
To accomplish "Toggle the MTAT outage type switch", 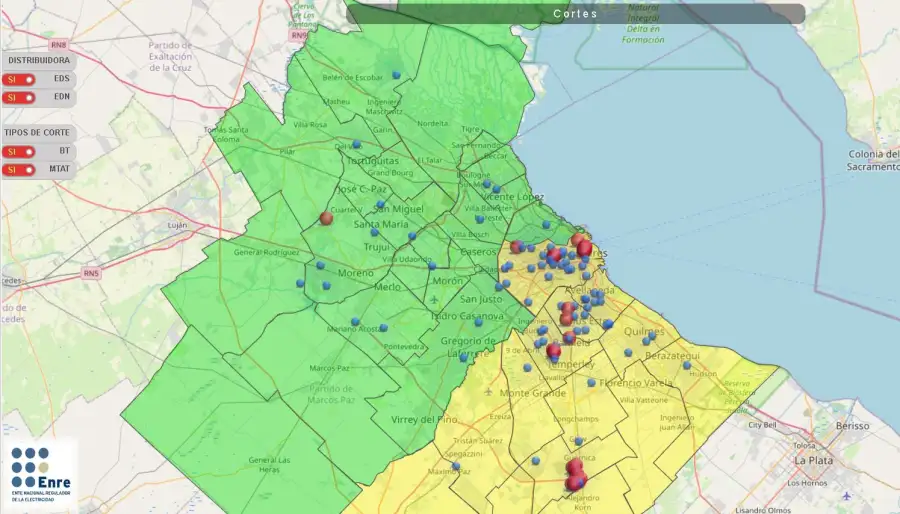I will coord(19,170).
